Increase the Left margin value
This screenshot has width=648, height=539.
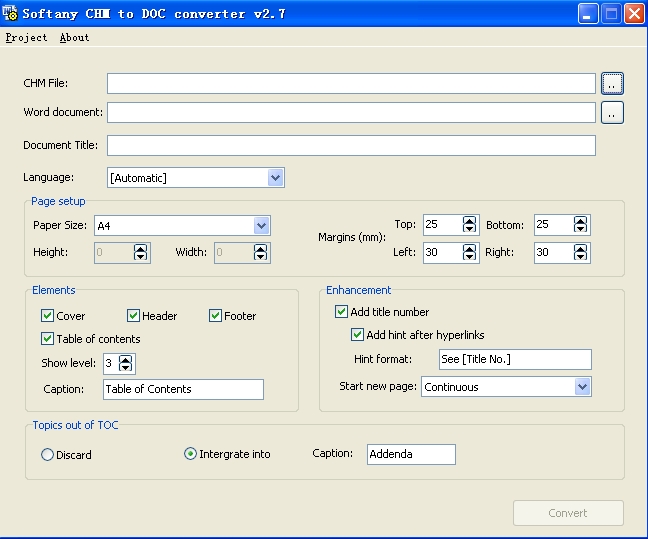tap(469, 248)
